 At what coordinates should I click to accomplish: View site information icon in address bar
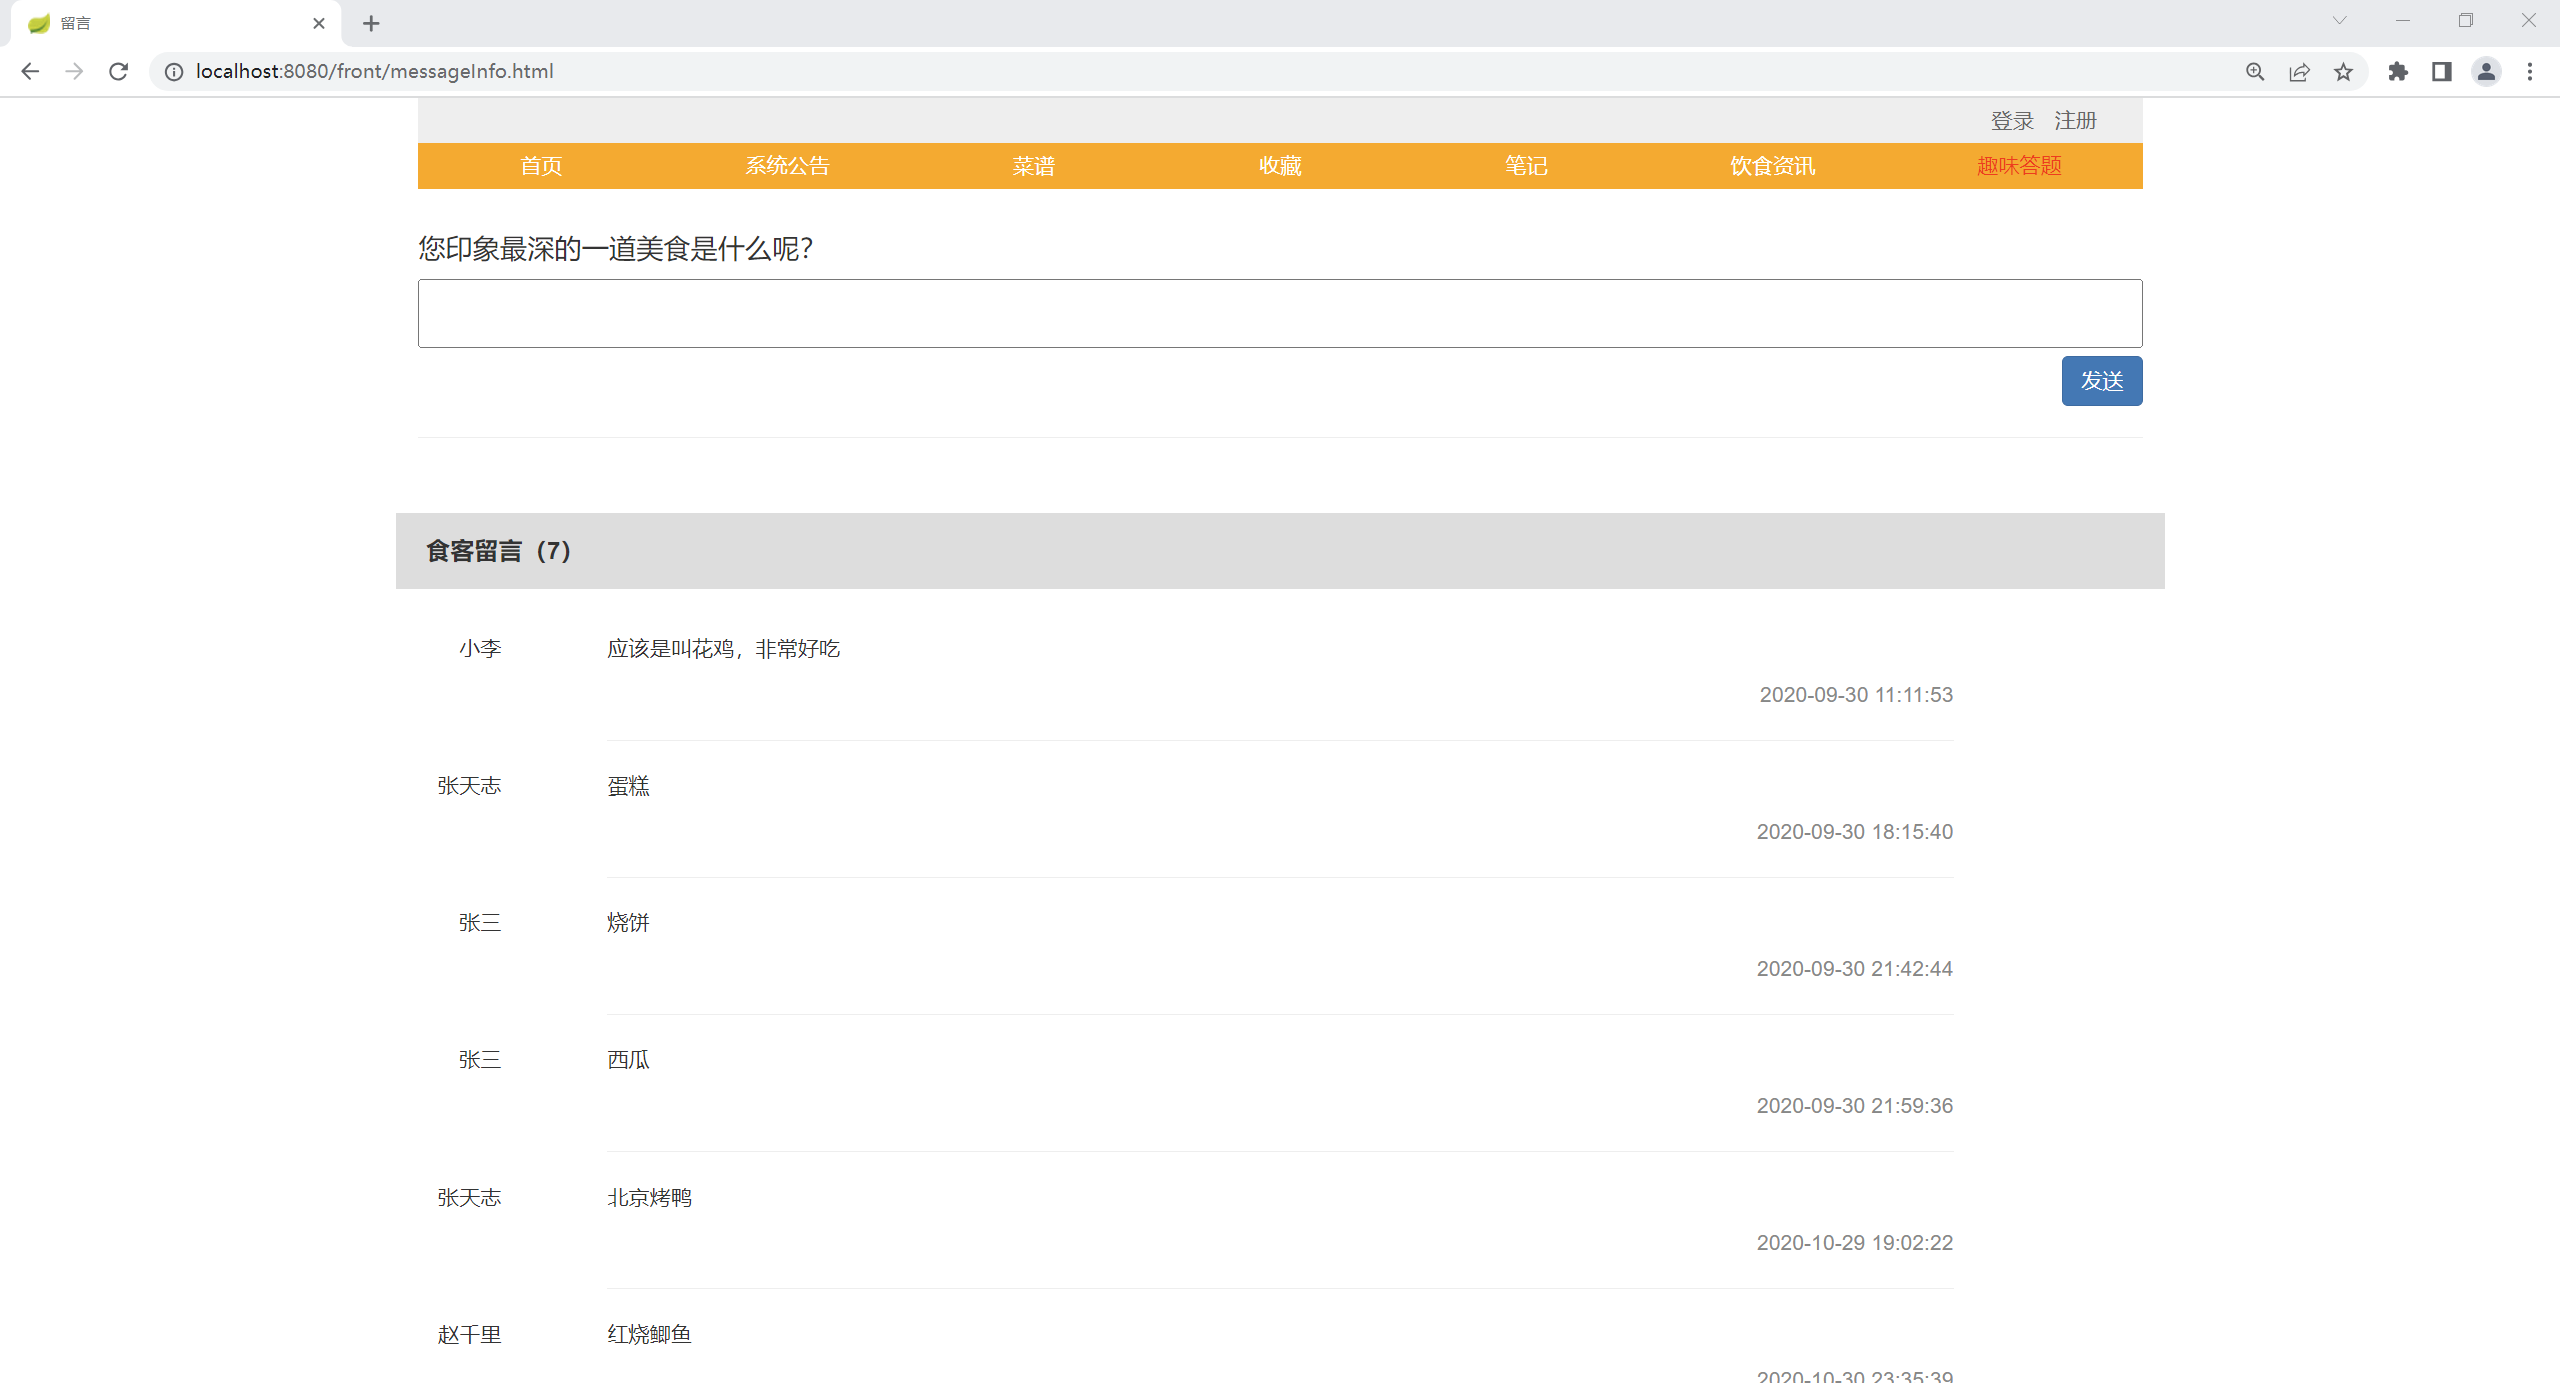174,72
